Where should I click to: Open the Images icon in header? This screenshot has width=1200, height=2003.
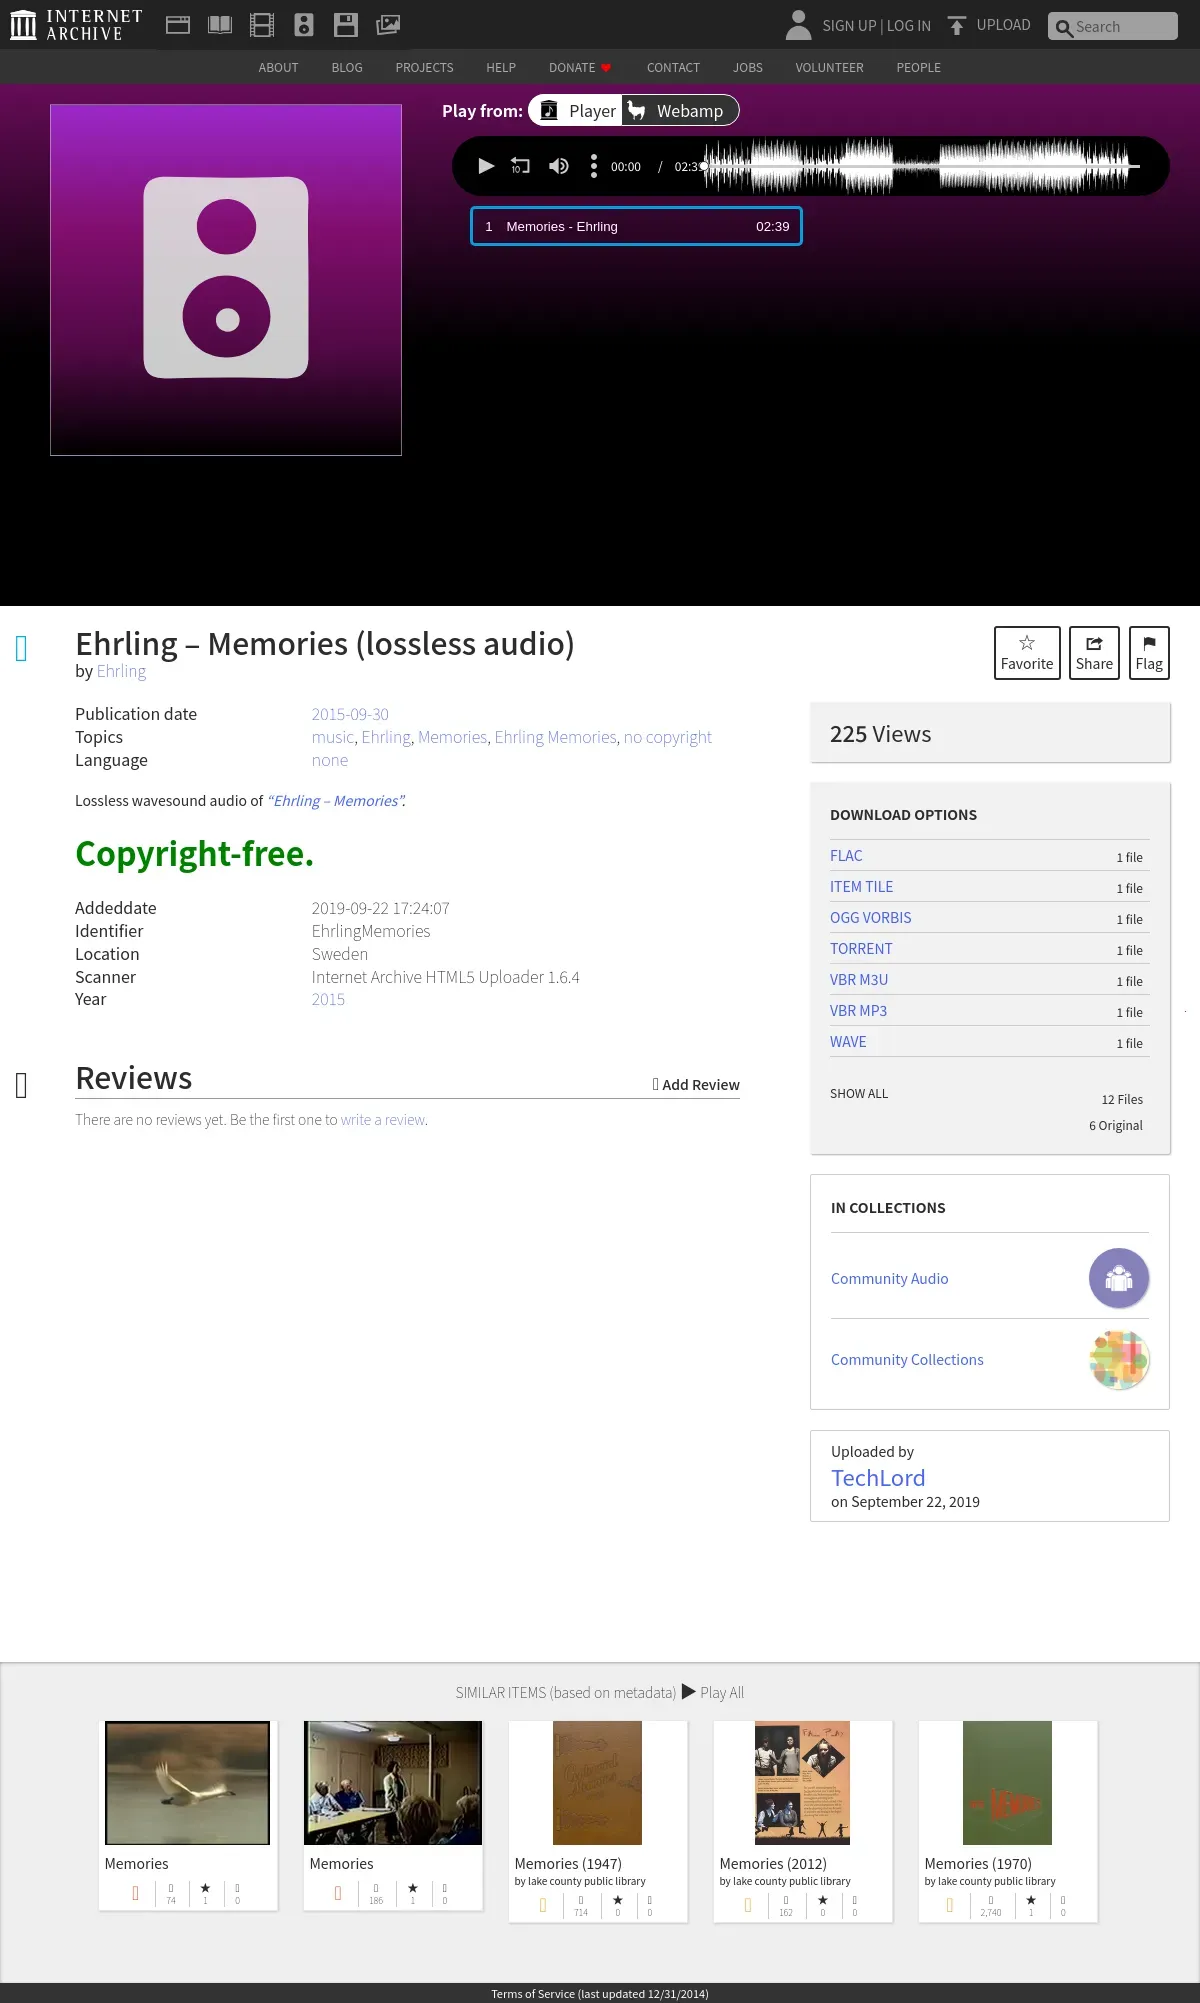coord(388,25)
